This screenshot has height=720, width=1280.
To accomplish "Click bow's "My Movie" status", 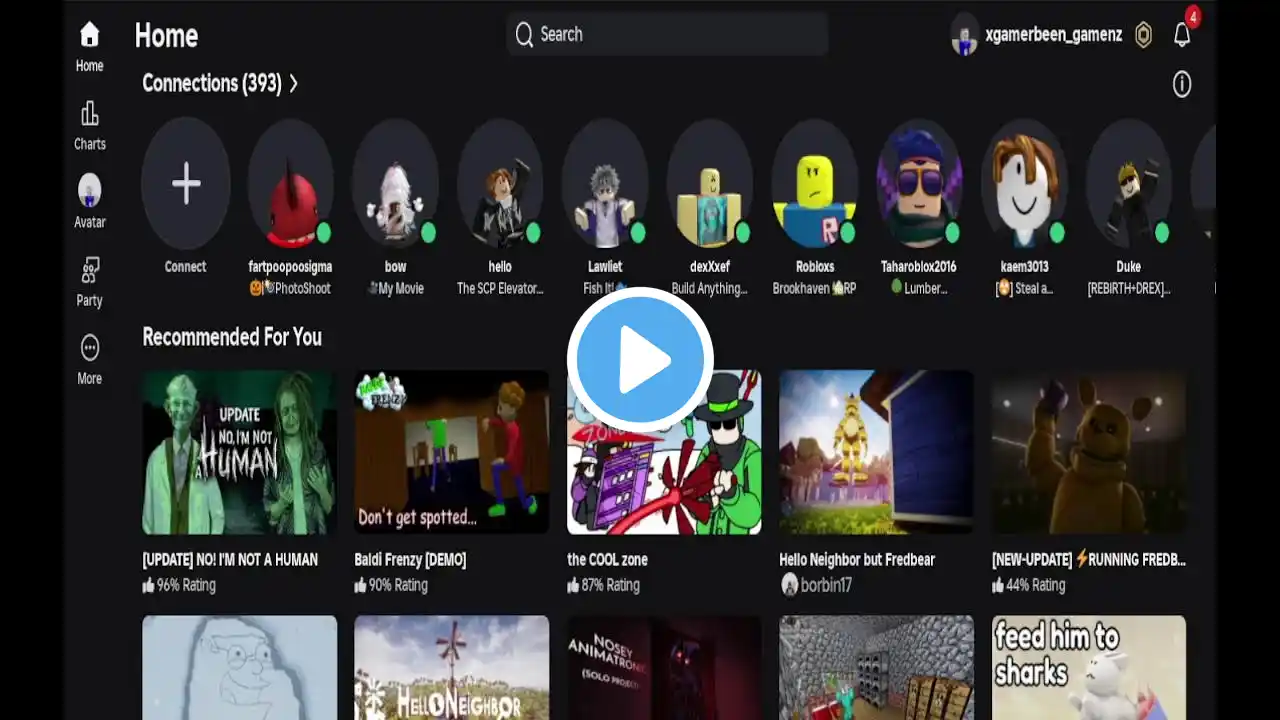I will click(395, 289).
